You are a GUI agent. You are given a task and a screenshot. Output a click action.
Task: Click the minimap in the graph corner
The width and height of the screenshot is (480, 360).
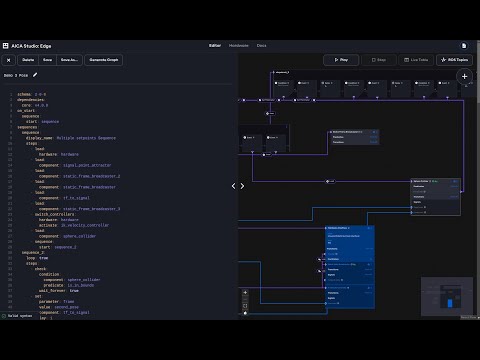click(x=447, y=296)
